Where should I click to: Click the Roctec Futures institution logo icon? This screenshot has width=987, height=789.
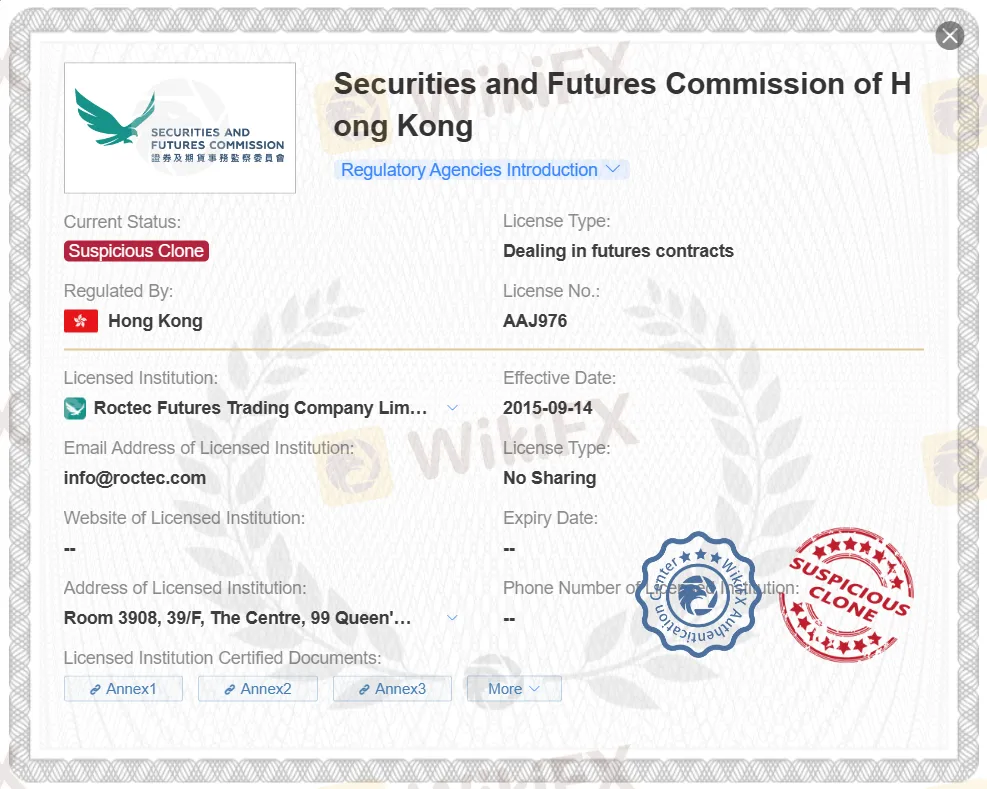(75, 408)
